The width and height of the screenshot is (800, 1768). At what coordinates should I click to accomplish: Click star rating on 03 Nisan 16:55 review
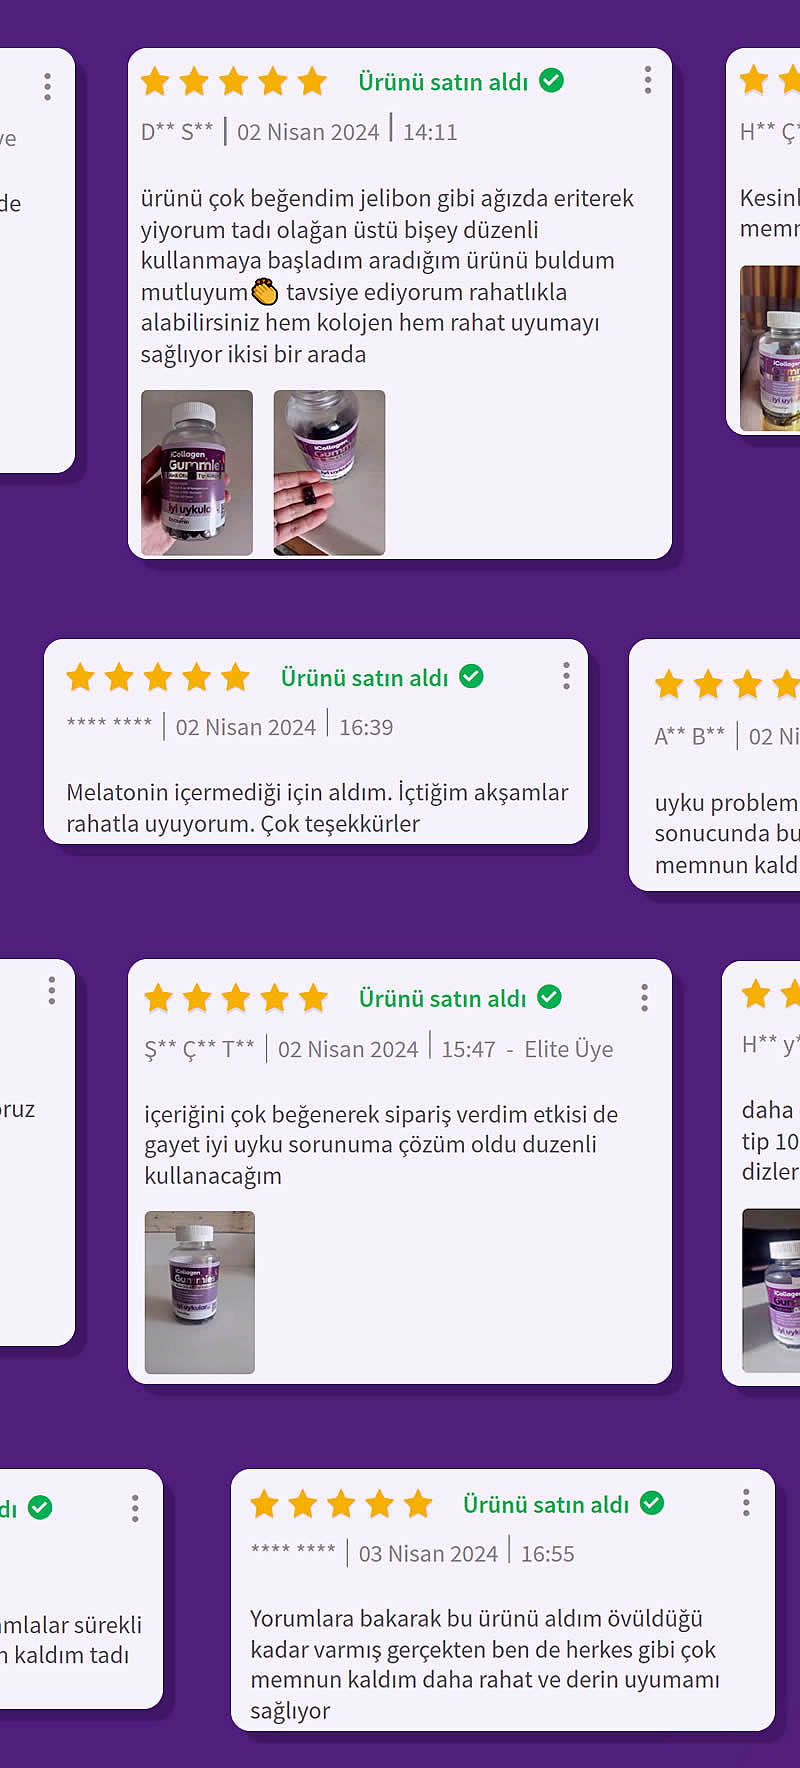[x=341, y=1503]
